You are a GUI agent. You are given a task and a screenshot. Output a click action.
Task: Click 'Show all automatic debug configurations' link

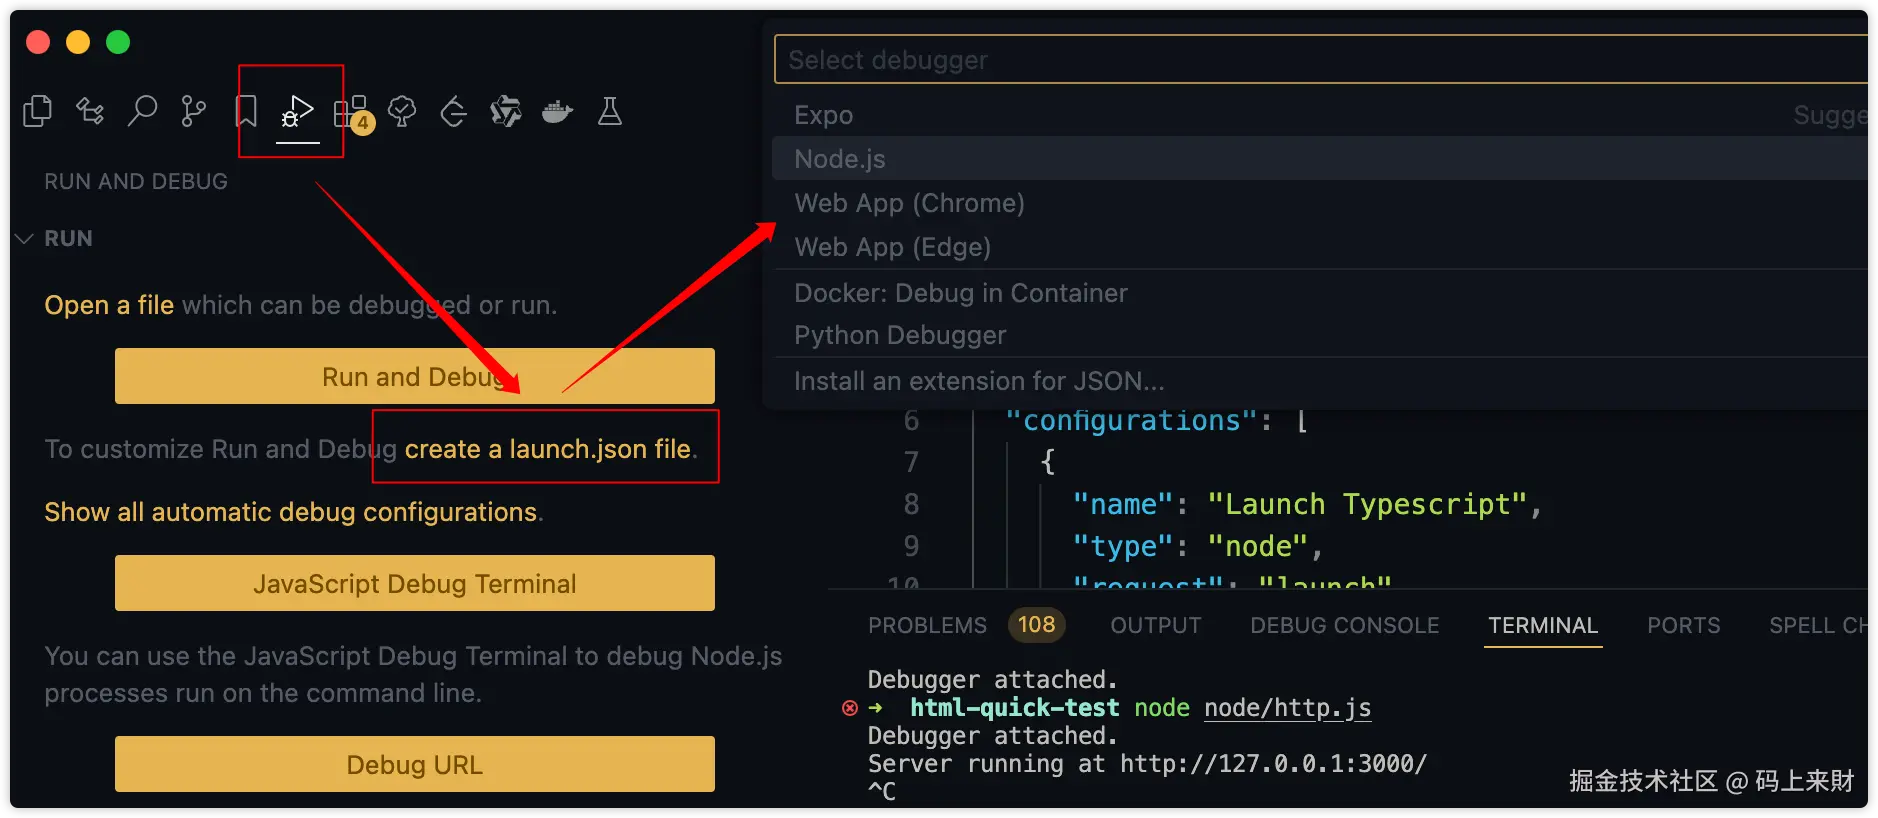(291, 512)
